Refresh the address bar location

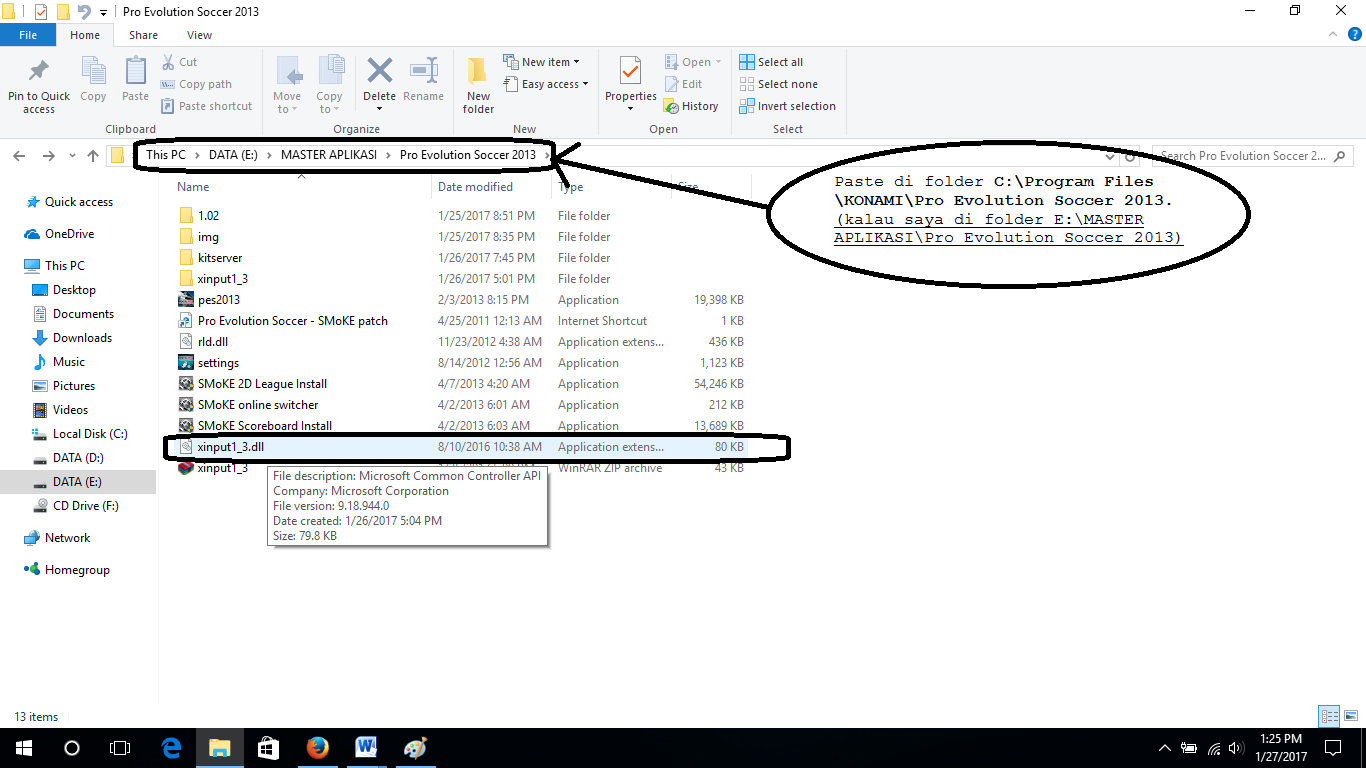tap(1131, 156)
